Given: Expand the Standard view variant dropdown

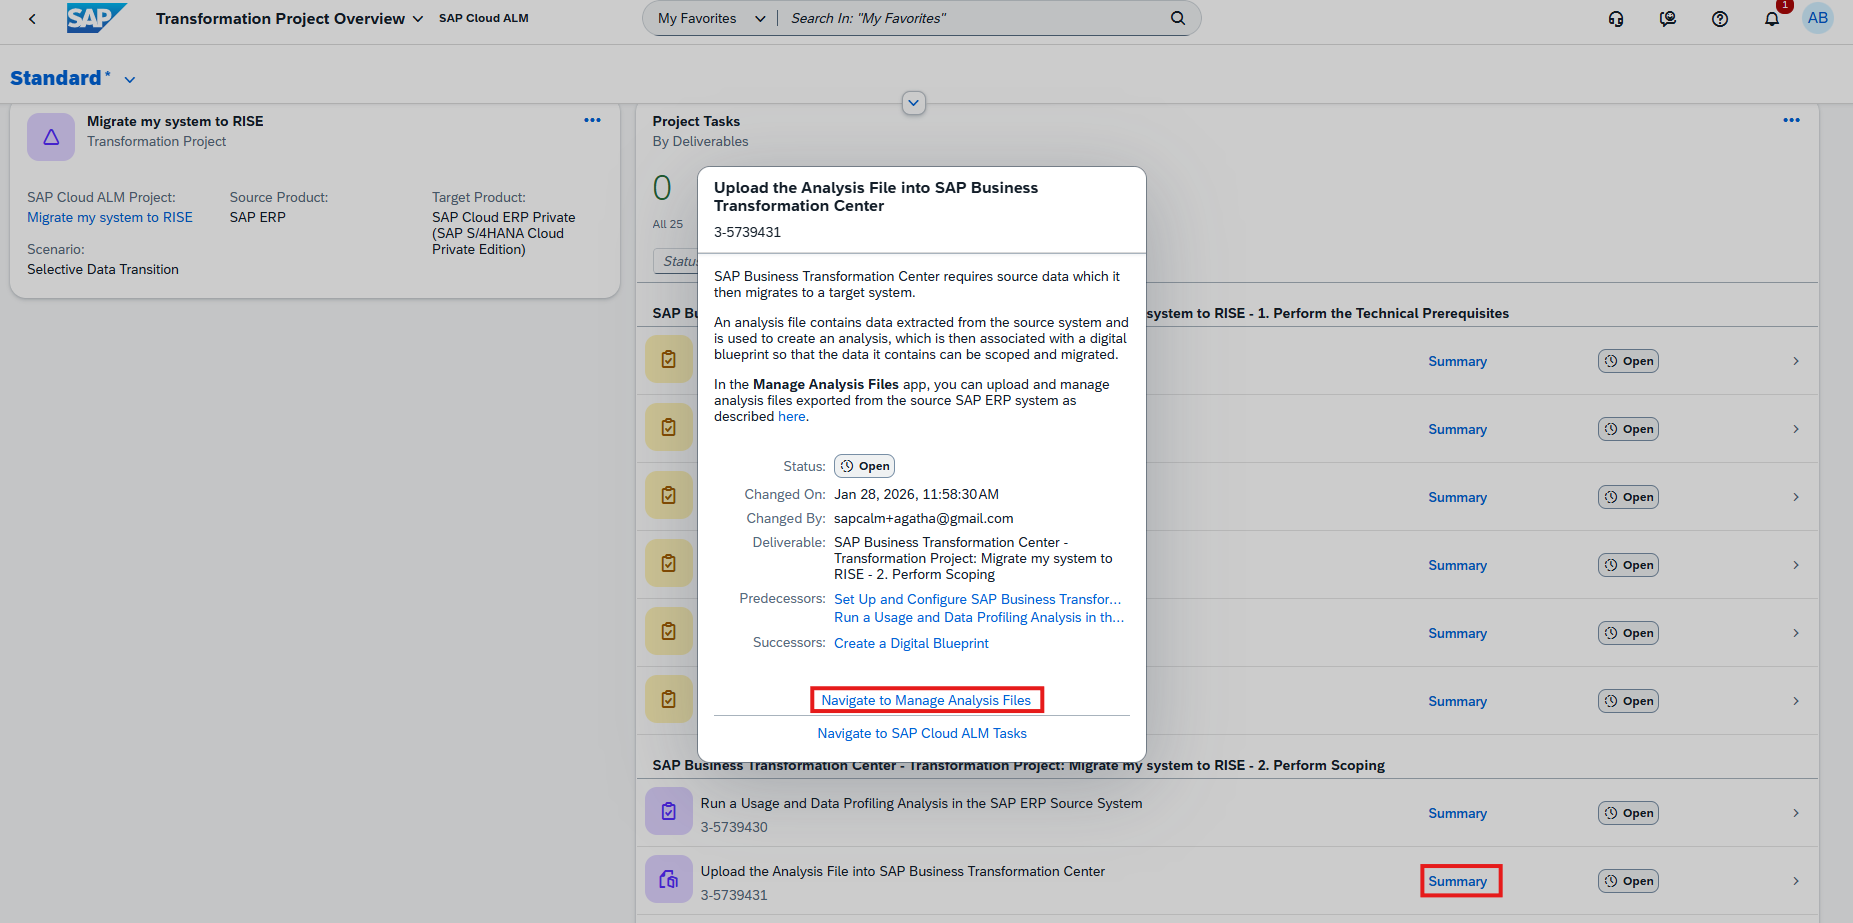Looking at the screenshot, I should [129, 79].
